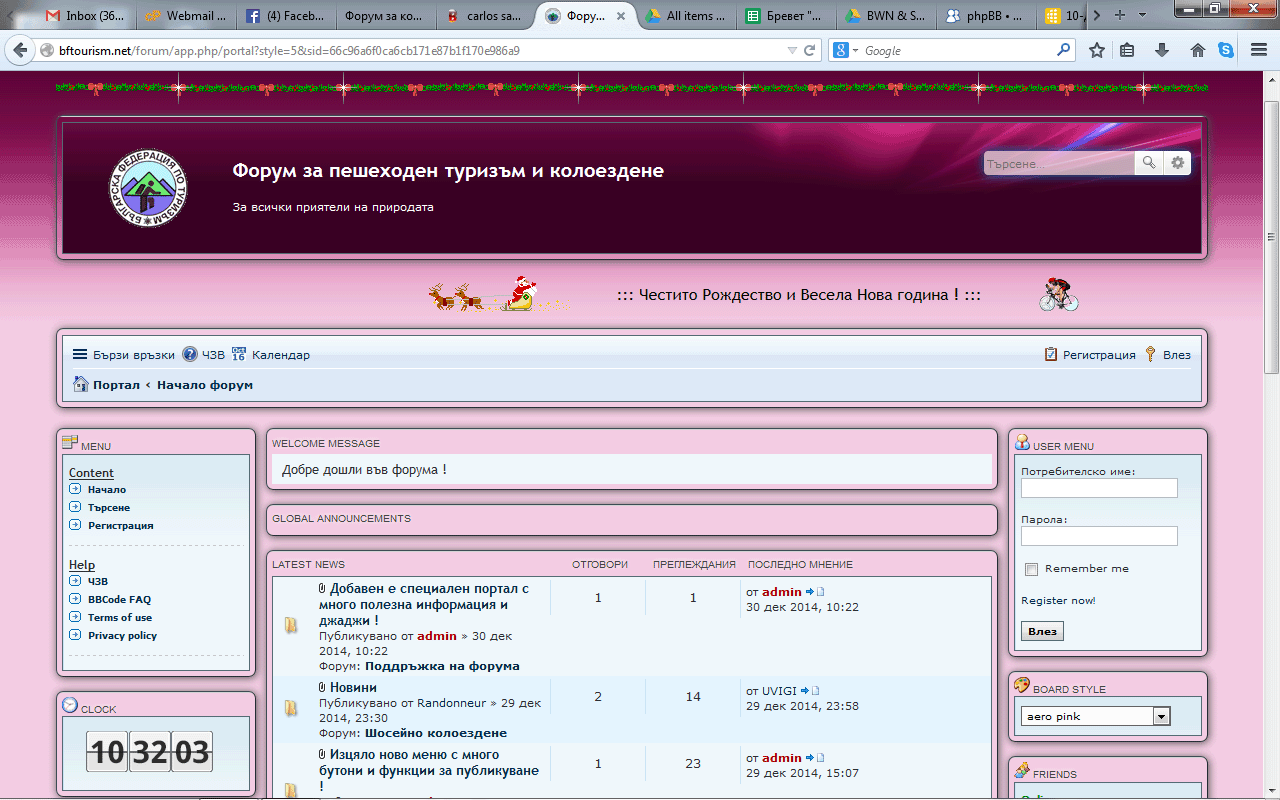
Task: Click the federation logo in header
Action: [148, 189]
